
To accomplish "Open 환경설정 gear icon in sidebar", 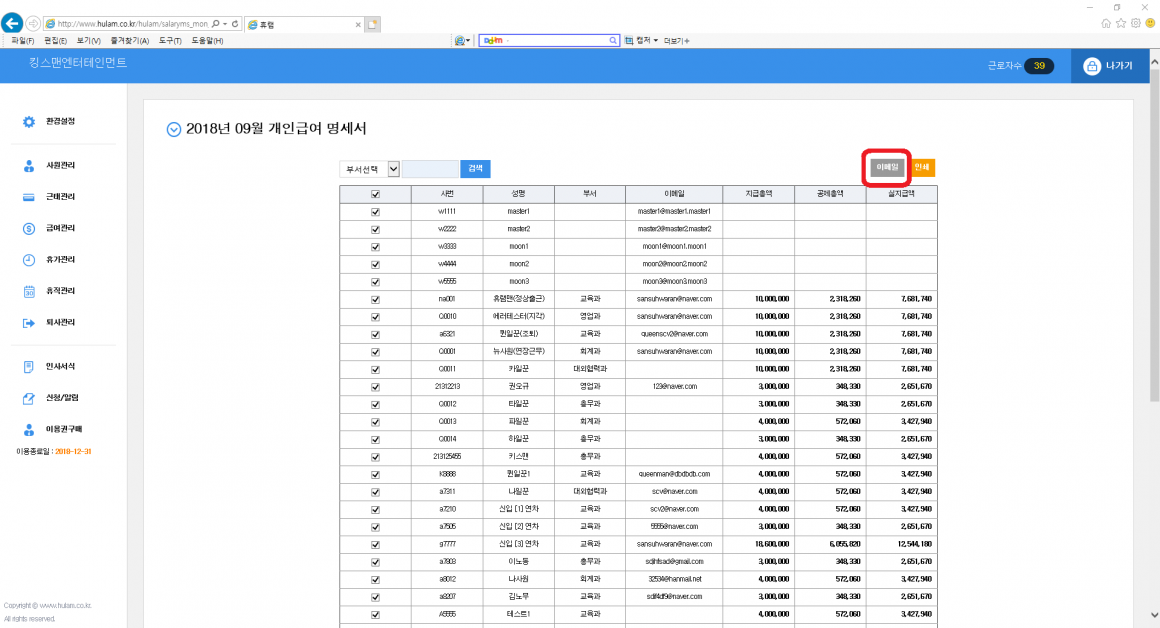I will point(29,122).
